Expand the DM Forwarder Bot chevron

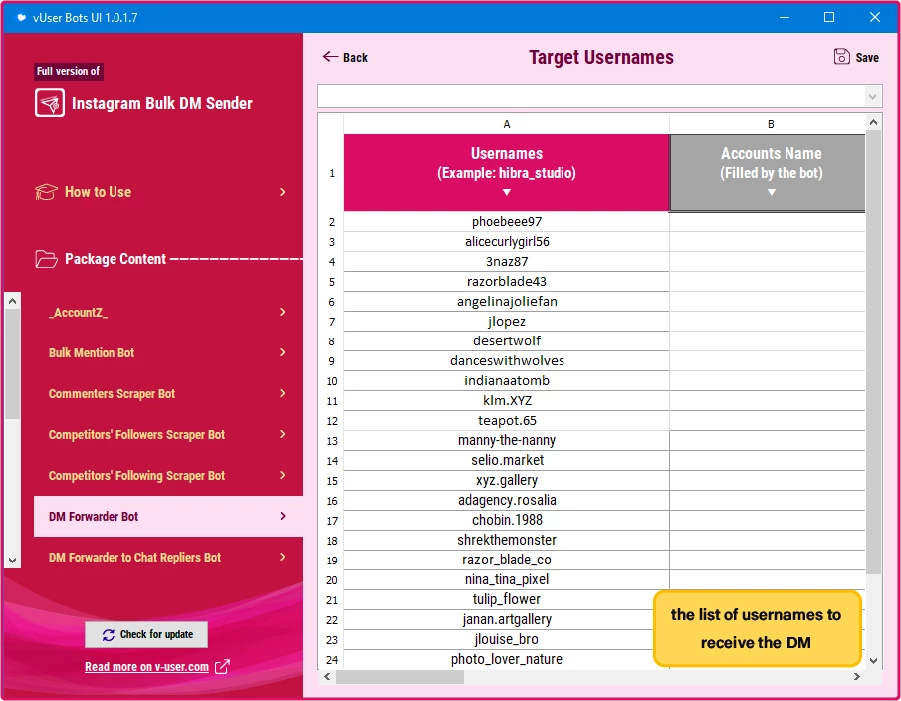[x=282, y=516]
